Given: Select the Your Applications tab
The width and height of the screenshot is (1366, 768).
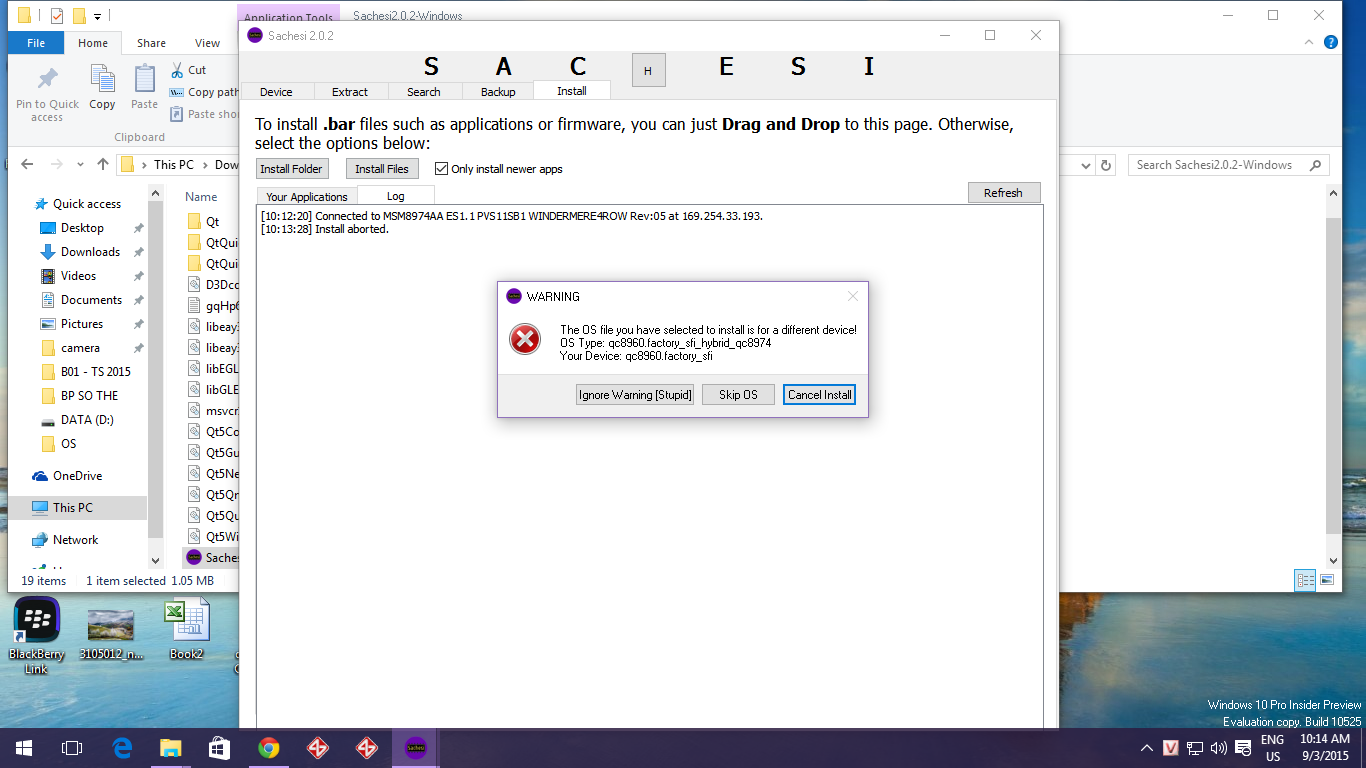Looking at the screenshot, I should (306, 197).
